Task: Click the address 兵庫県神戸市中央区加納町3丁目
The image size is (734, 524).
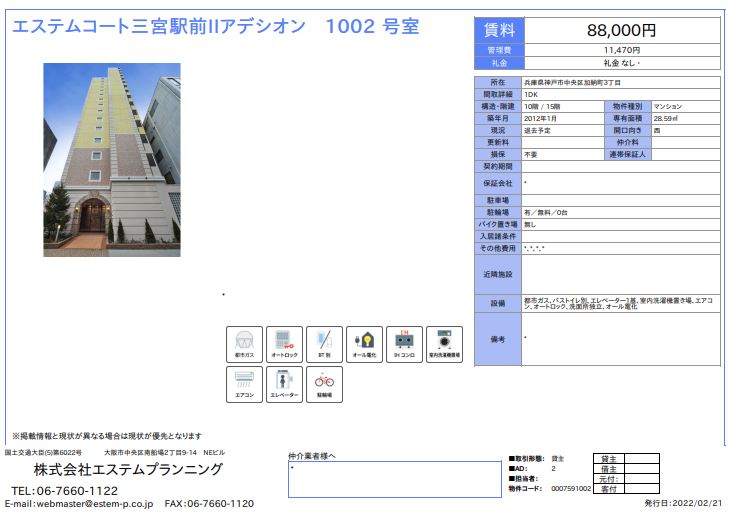Action: [572, 82]
